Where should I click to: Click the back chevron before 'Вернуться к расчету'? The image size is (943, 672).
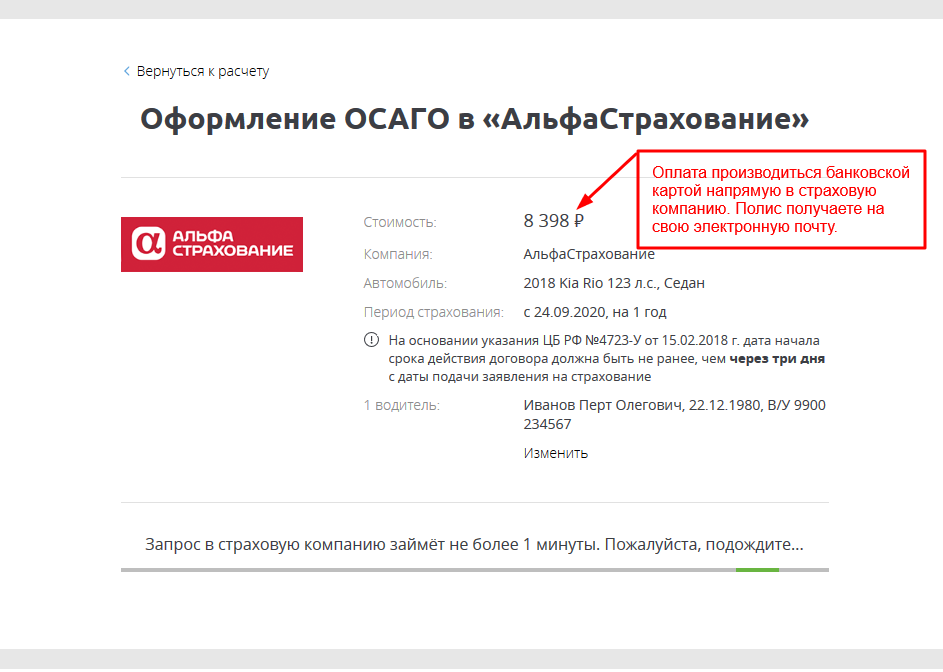[126, 71]
